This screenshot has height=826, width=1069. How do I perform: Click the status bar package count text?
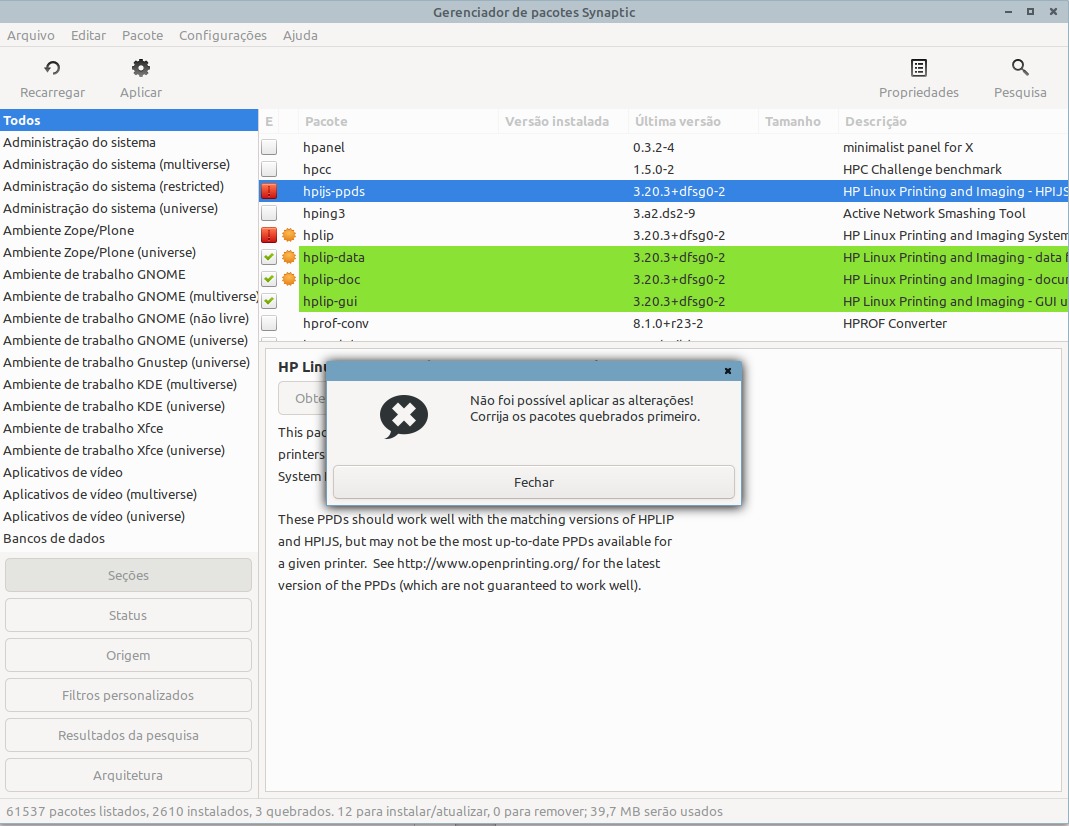[x=365, y=812]
